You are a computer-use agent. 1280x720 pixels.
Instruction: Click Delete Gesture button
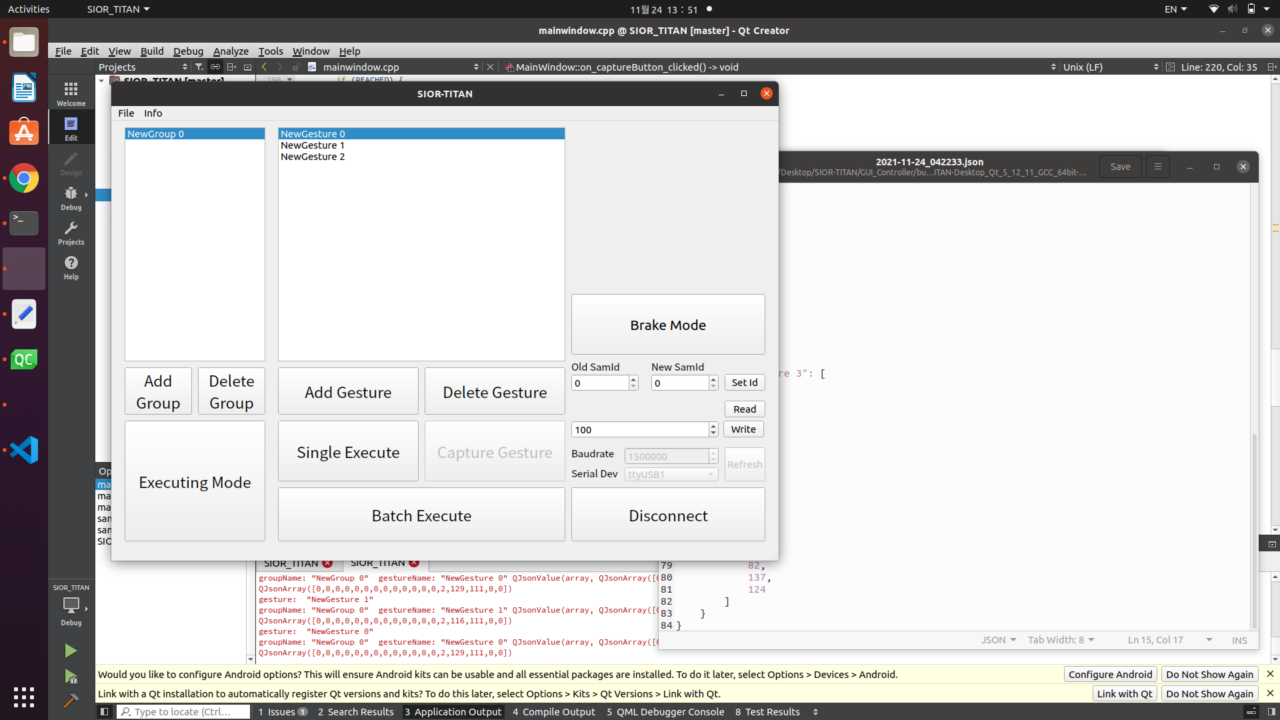click(495, 392)
